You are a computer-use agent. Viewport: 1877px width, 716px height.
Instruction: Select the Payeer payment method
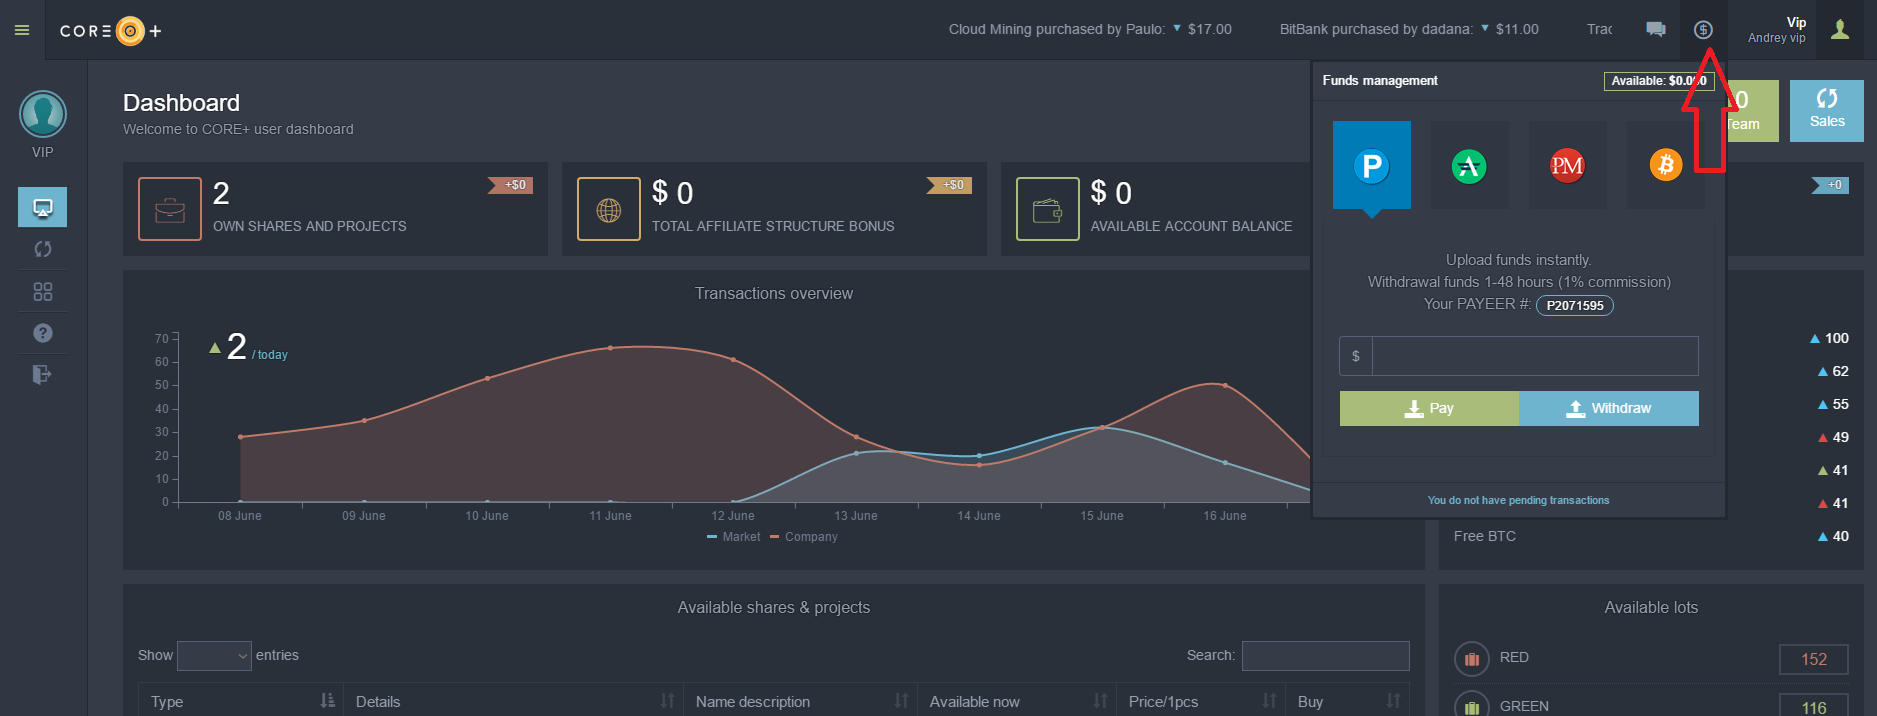[x=1371, y=166]
